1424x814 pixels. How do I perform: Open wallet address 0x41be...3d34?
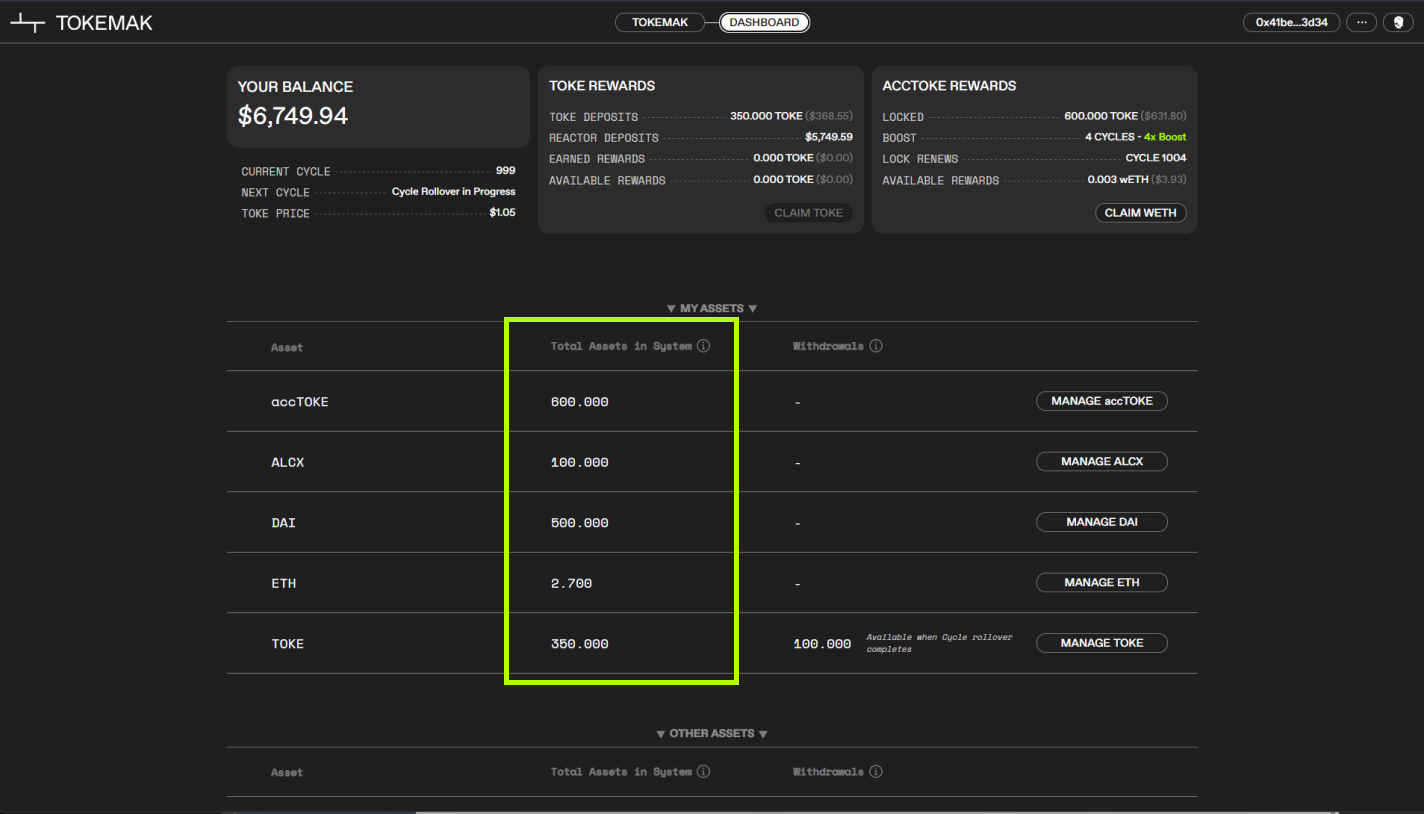[1291, 22]
